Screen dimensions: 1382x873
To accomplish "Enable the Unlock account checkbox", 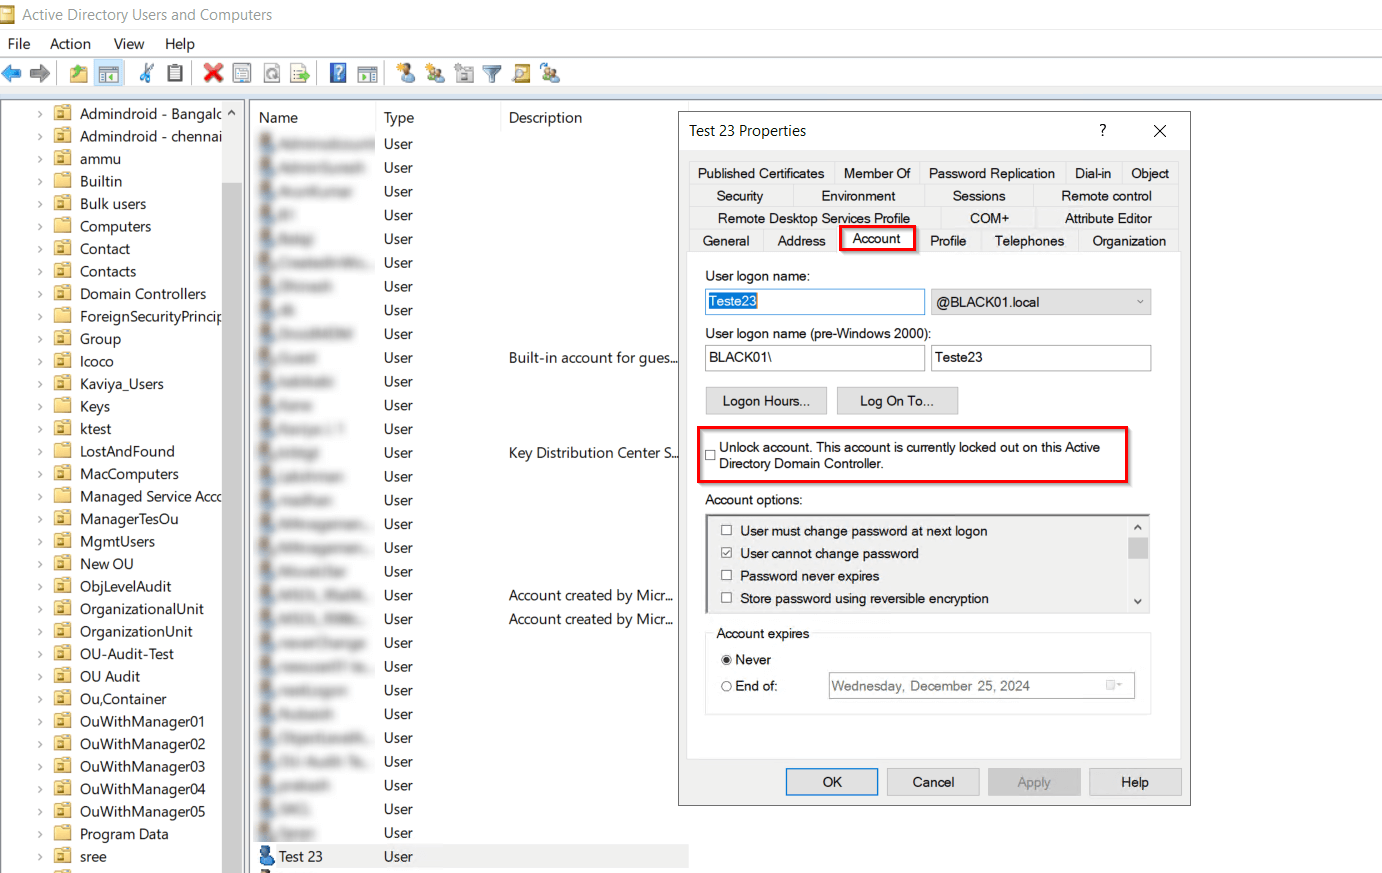I will click(x=709, y=453).
